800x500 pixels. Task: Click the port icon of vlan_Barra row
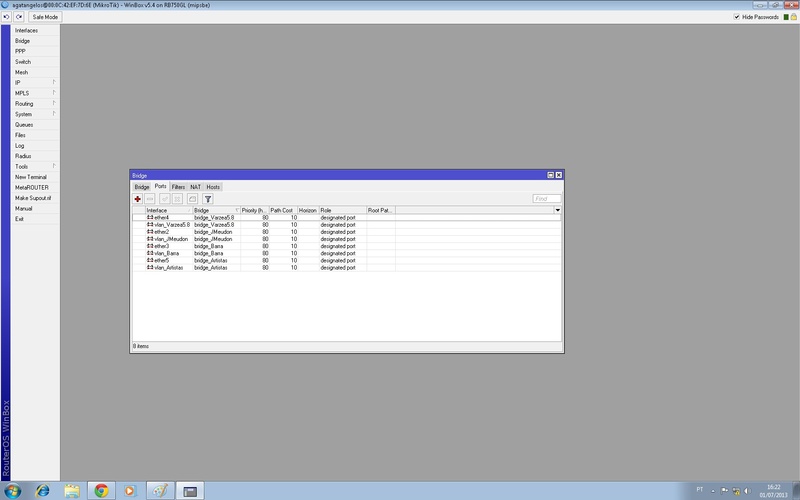(x=150, y=253)
